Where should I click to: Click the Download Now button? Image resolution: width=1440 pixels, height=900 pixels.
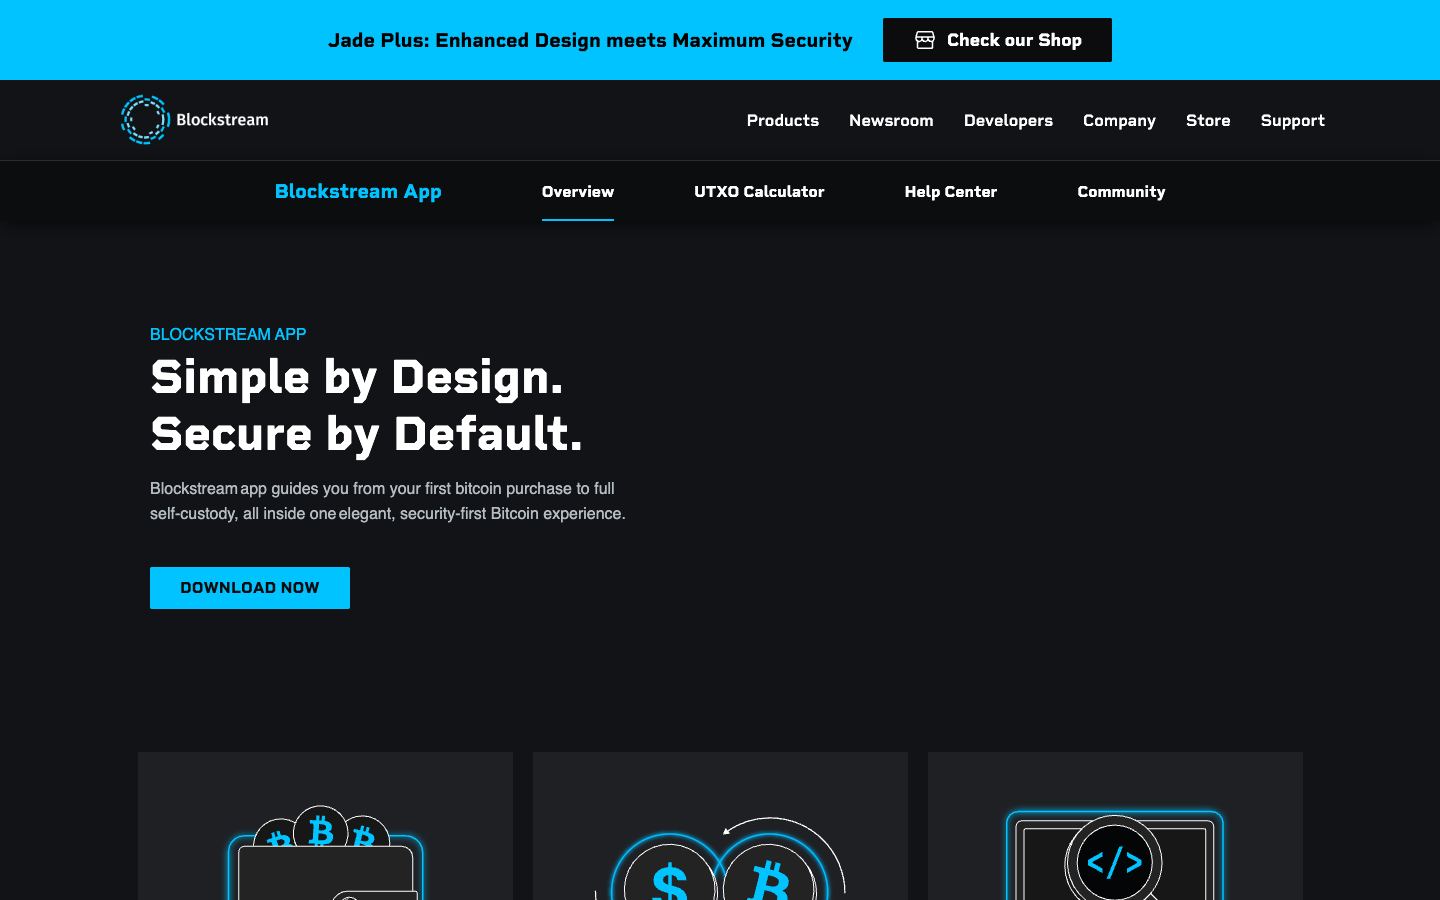pyautogui.click(x=250, y=588)
